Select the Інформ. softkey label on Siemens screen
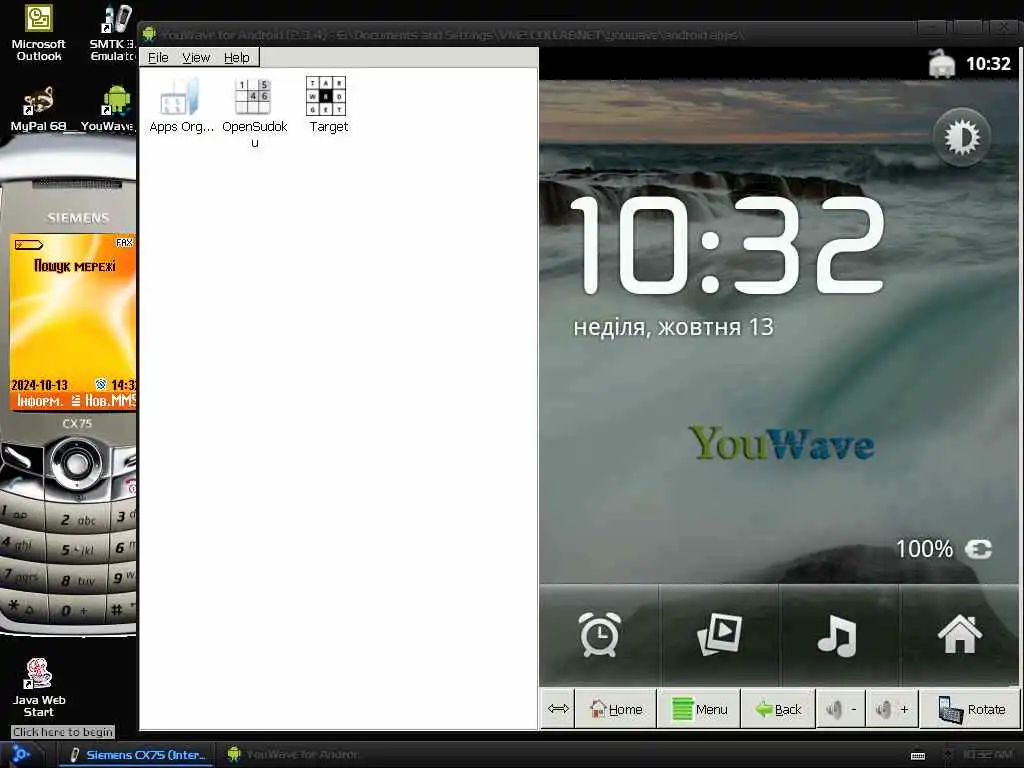Viewport: 1024px width, 768px height. [x=40, y=400]
